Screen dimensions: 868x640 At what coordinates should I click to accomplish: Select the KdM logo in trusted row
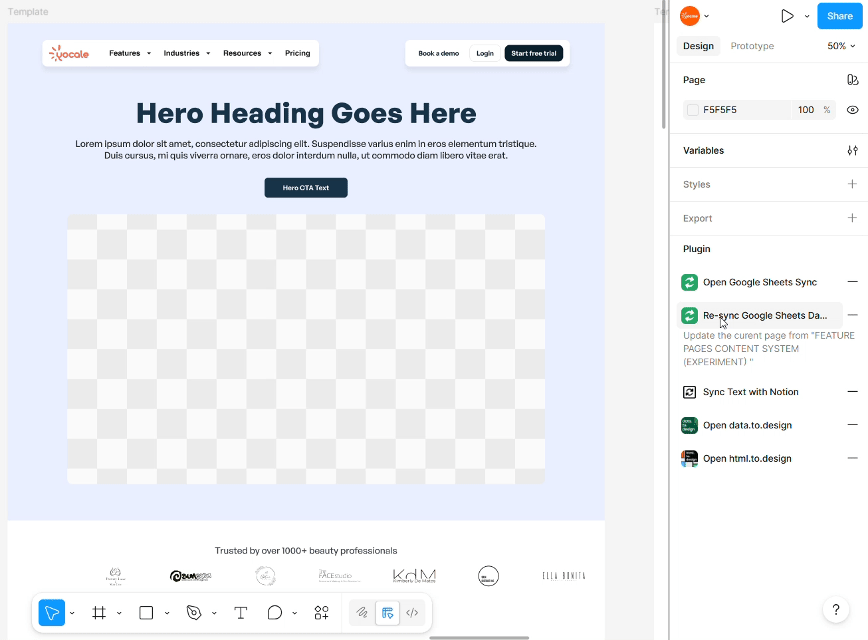[x=414, y=576]
